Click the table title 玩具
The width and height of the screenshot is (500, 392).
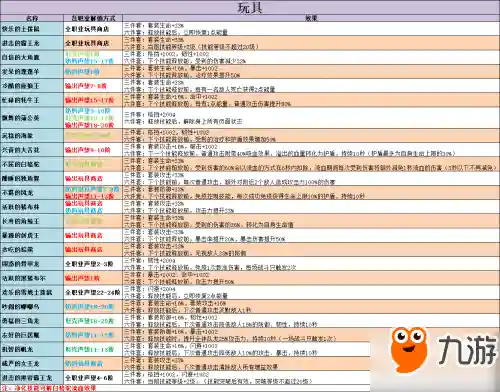pyautogui.click(x=250, y=7)
